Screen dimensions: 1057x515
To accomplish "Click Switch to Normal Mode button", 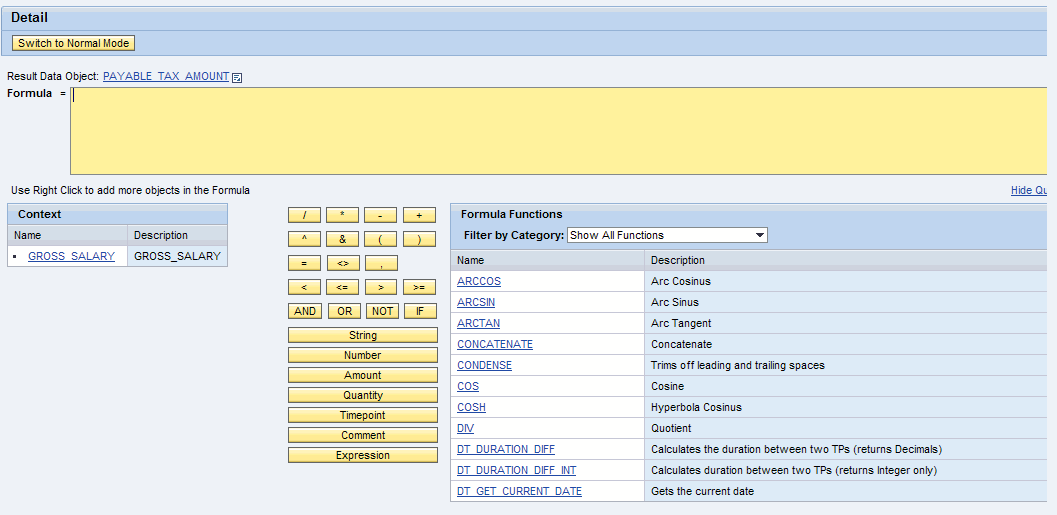I will (x=73, y=43).
